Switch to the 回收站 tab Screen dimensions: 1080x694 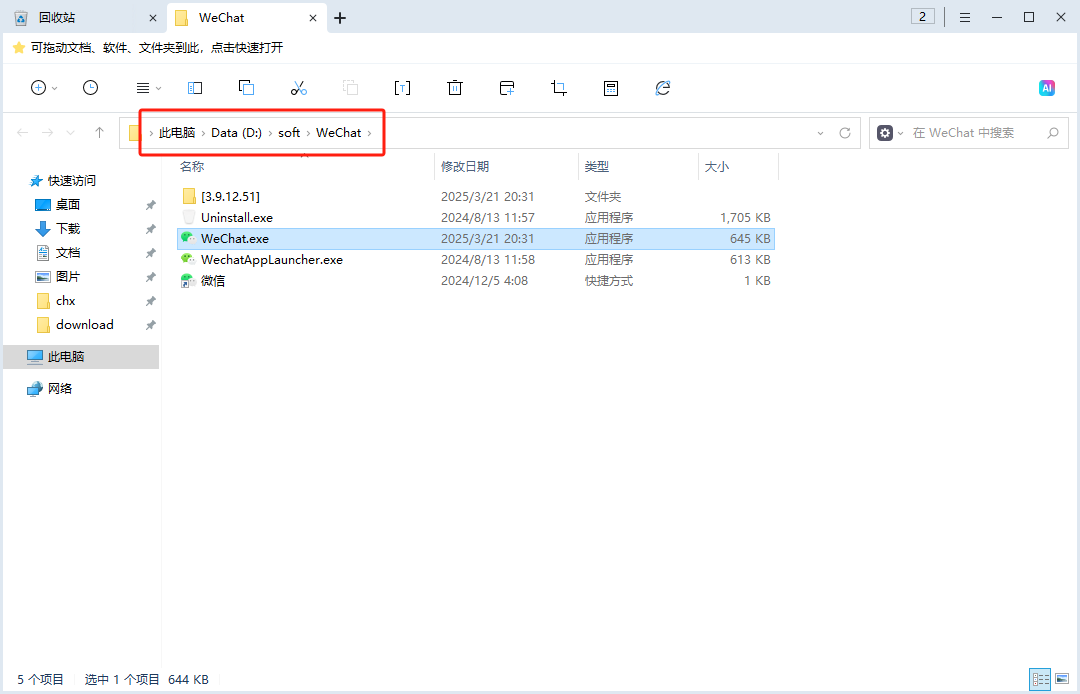pos(83,18)
